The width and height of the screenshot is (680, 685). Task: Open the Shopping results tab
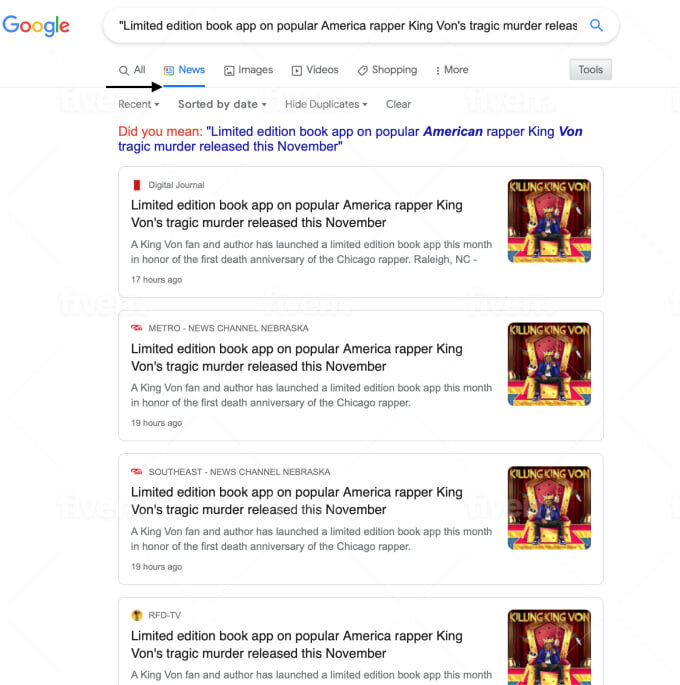[387, 70]
